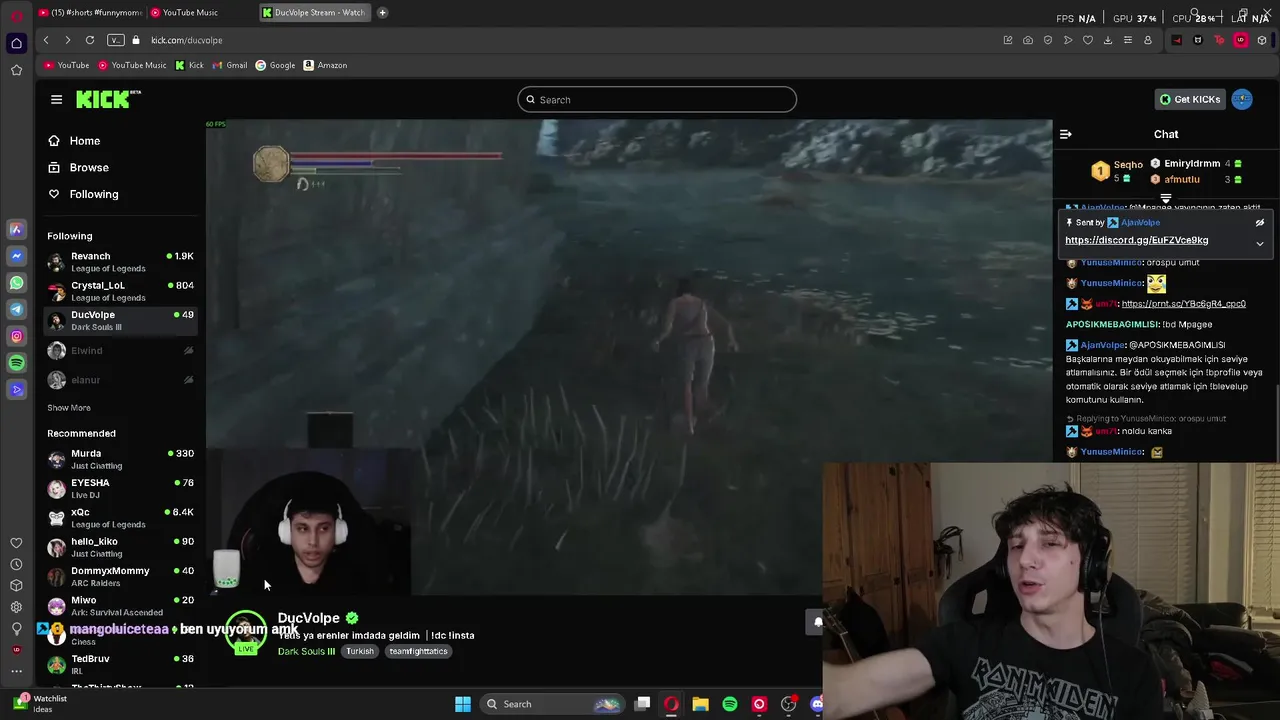Open Spotify from the taskbar
This screenshot has height=720, width=1280.
point(730,704)
